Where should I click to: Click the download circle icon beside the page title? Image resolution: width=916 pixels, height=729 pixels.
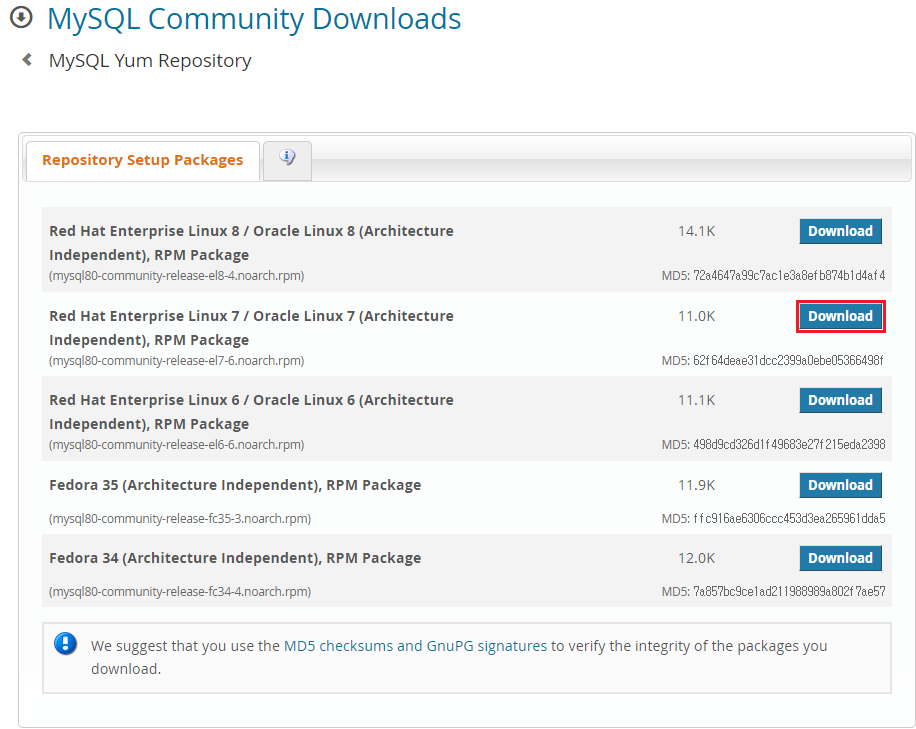tap(22, 17)
